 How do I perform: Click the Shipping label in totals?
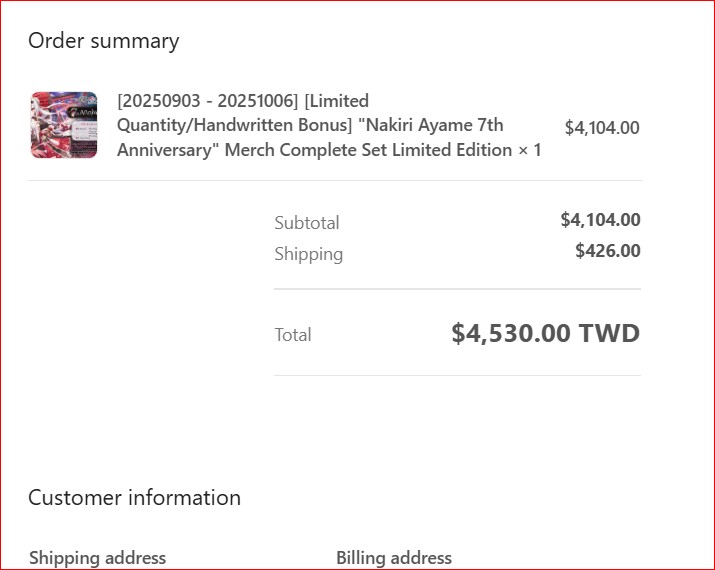coord(309,254)
